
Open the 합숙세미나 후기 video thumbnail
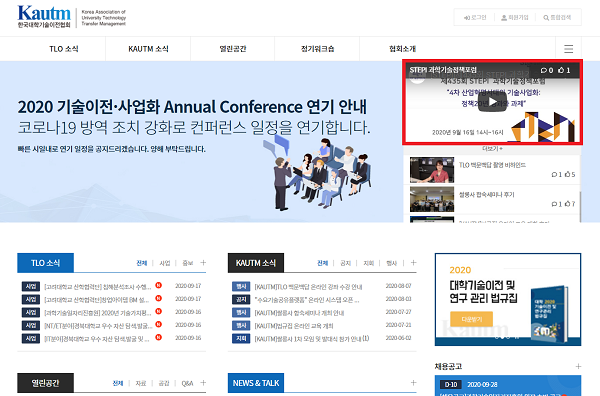click(x=432, y=199)
